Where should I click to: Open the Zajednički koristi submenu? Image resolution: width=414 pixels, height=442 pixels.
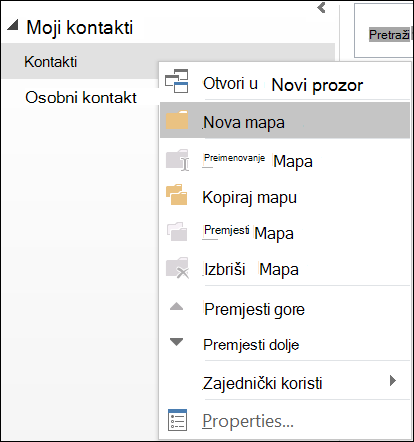coord(285,382)
